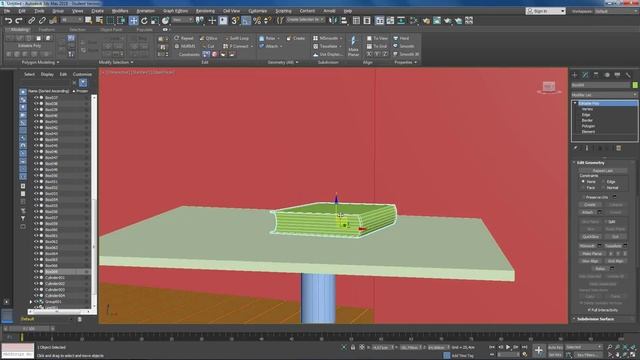Screen dimensions: 640x360
Task: Toggle the 3D Snaps icon
Action: 235,20
